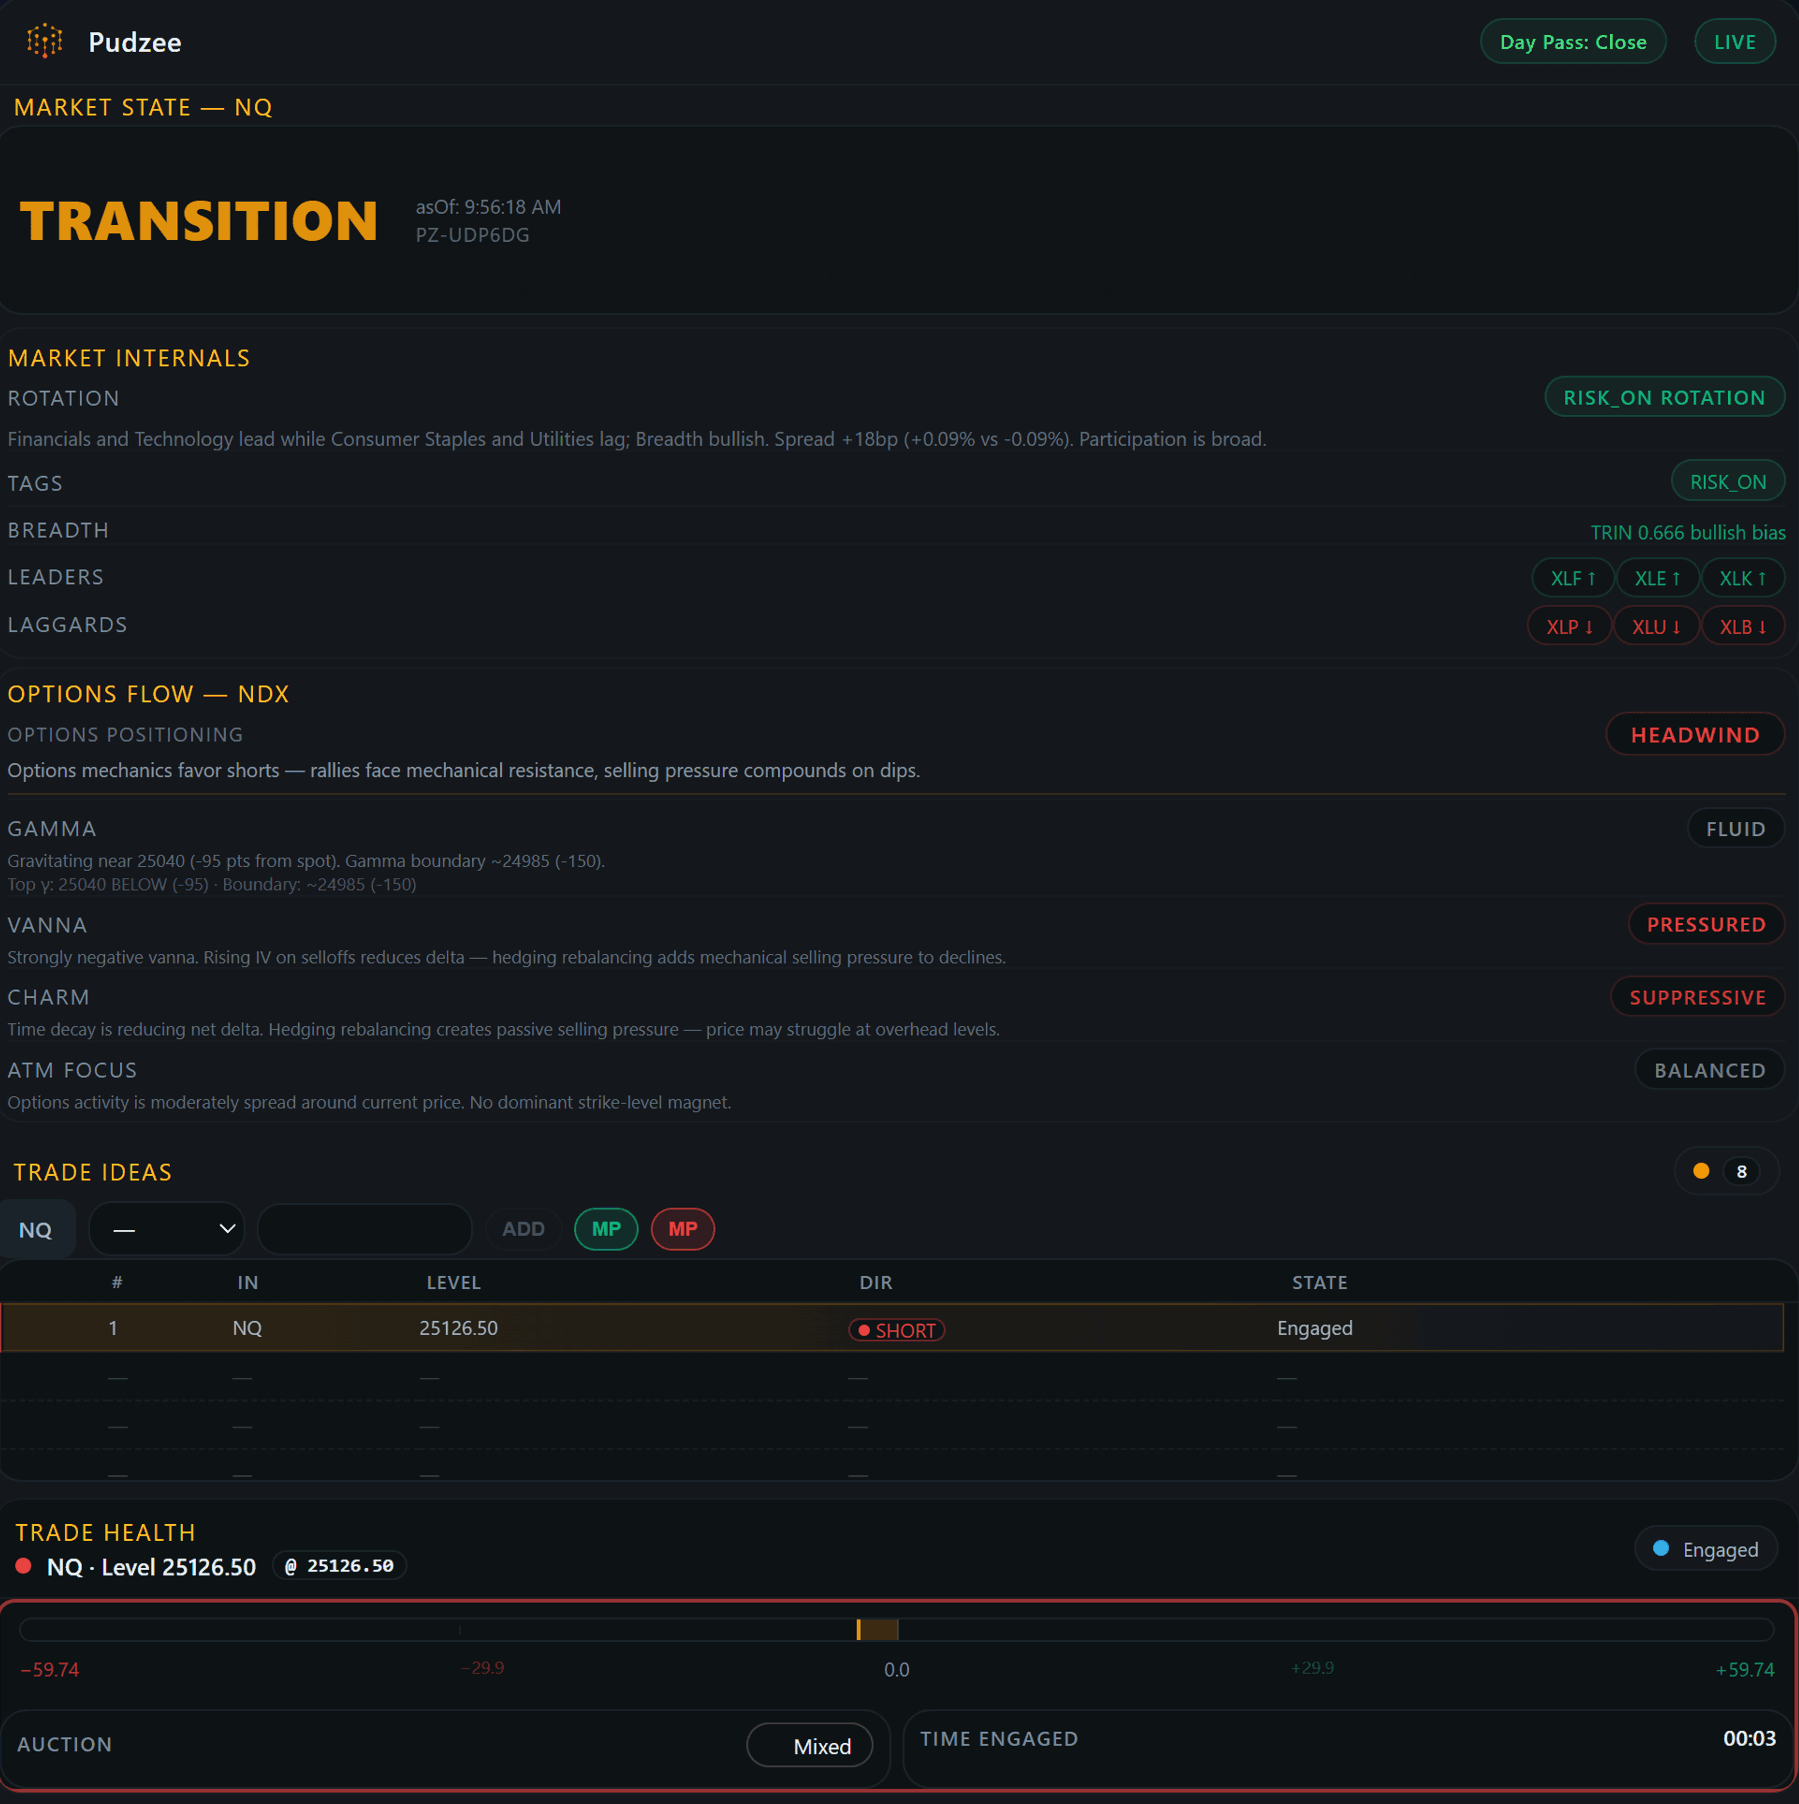Toggle the LIVE indicator
This screenshot has height=1804, width=1799.
pyautogui.click(x=1734, y=41)
